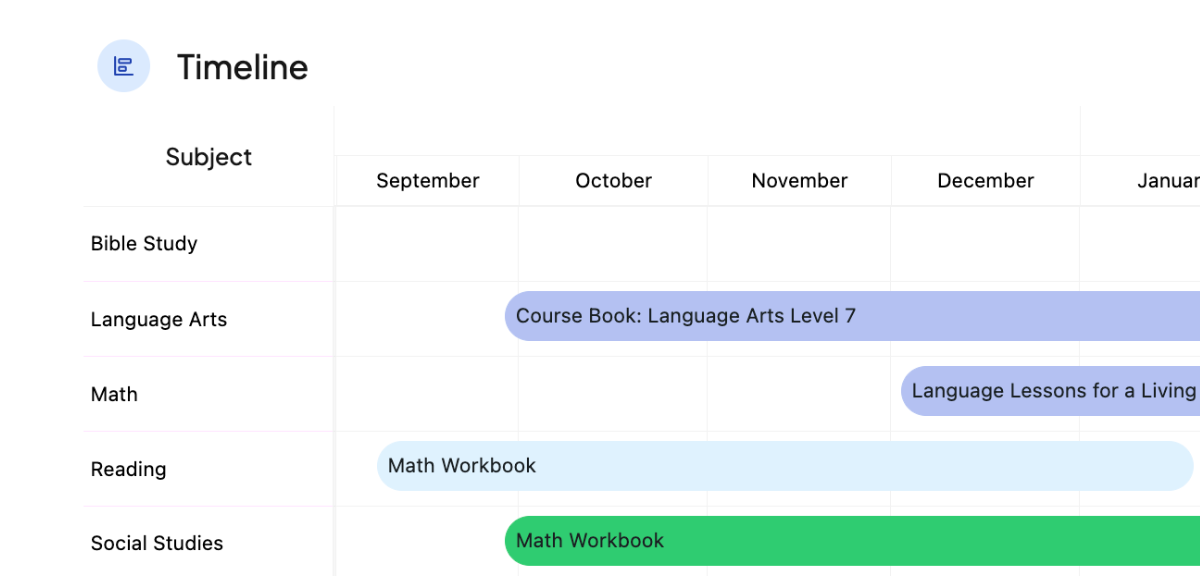
Task: Click the green Math Workbook bar
Action: click(850, 541)
